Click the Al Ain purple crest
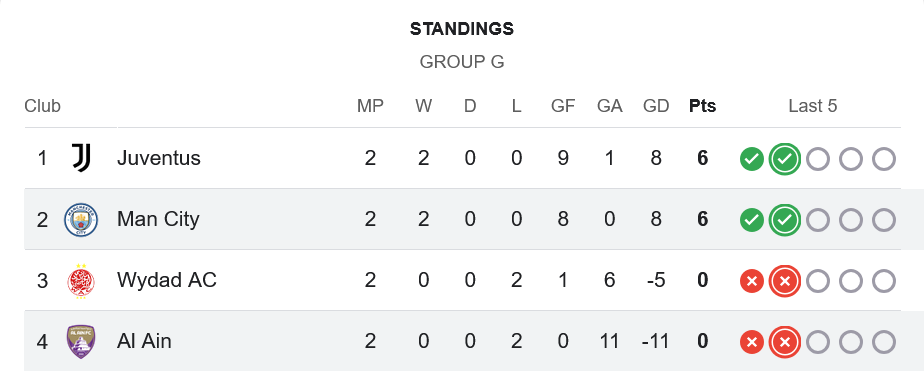Viewport: 924px width, 388px height. (81, 341)
